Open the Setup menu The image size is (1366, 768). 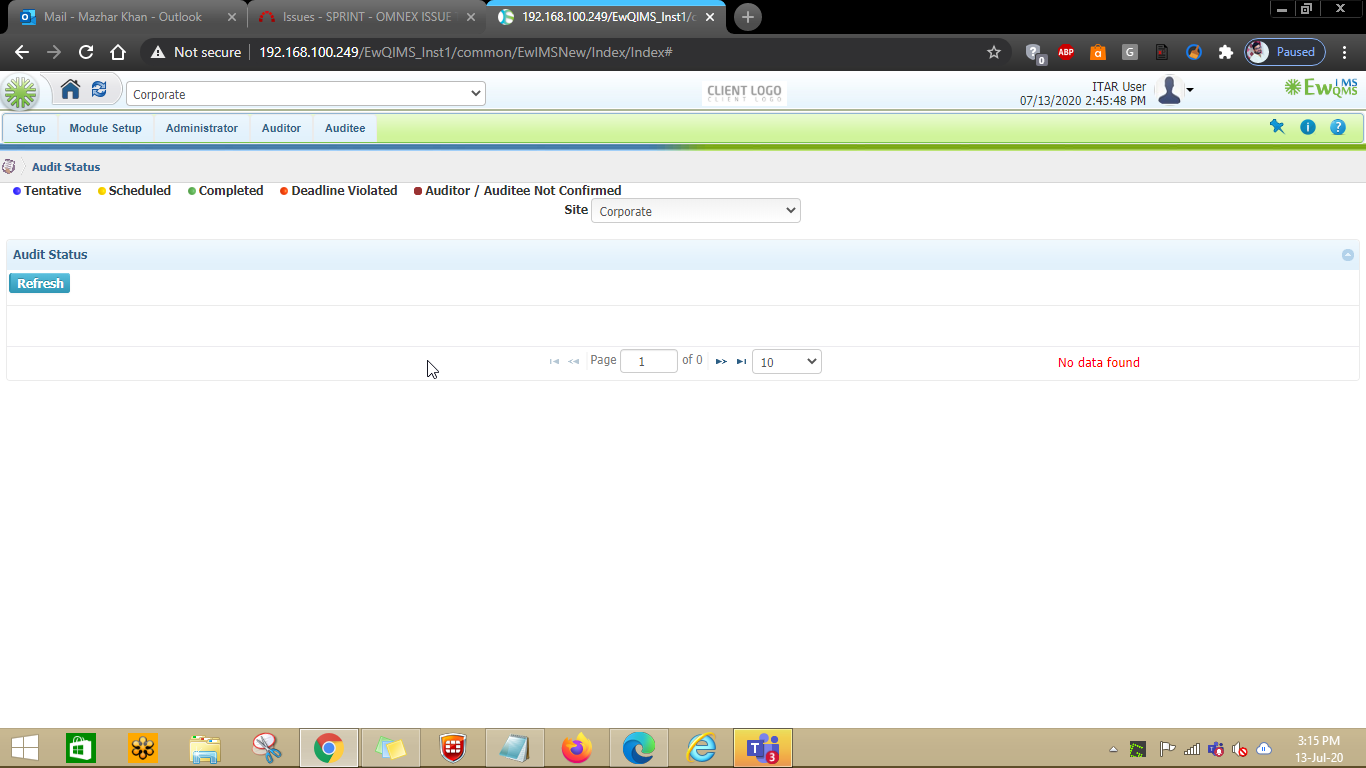[x=31, y=128]
